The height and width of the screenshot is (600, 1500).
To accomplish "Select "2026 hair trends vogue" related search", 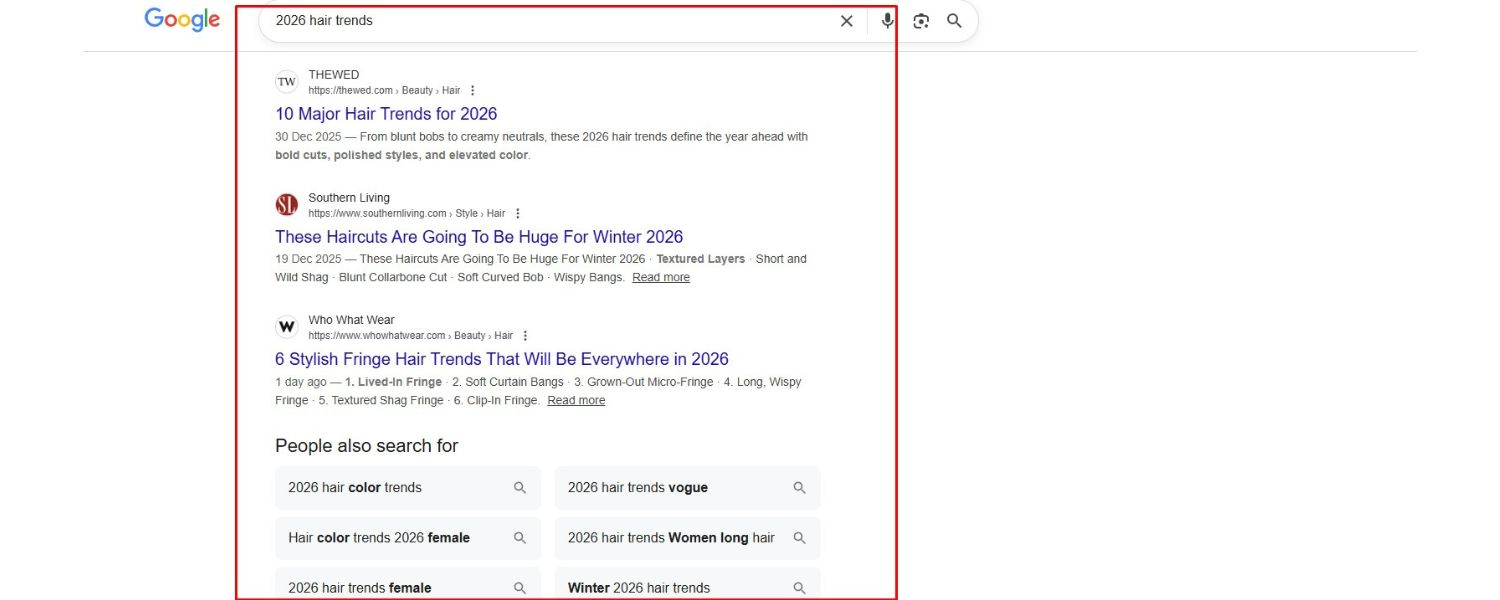I will pyautogui.click(x=687, y=488).
